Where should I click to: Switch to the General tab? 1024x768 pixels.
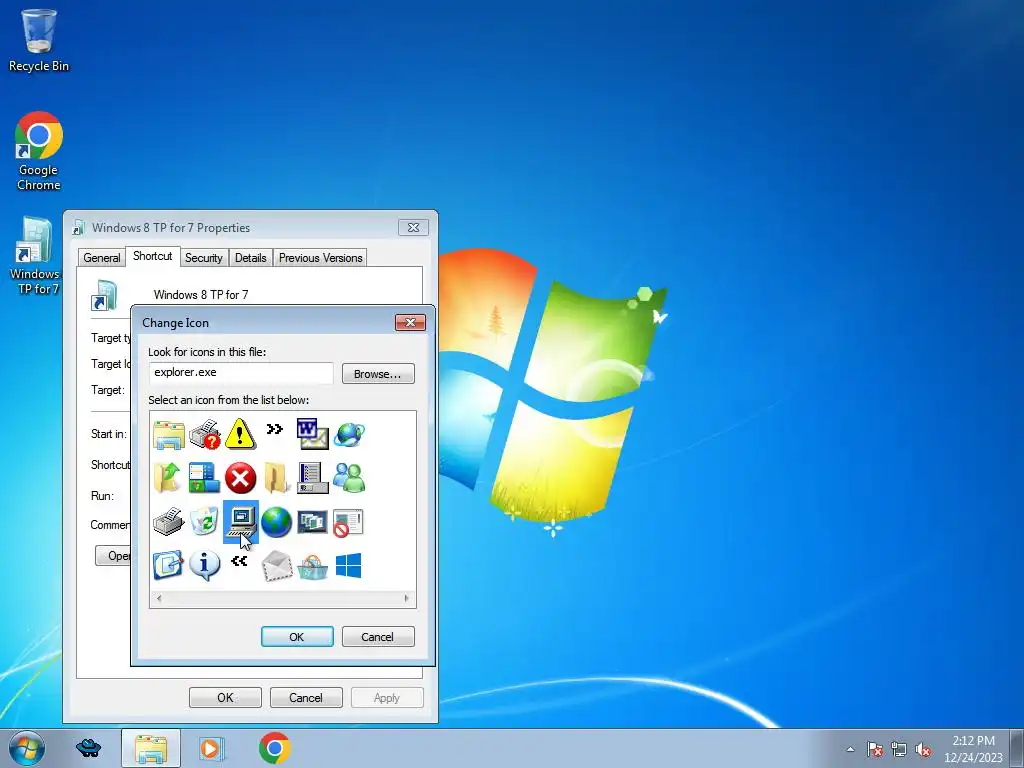(102, 258)
